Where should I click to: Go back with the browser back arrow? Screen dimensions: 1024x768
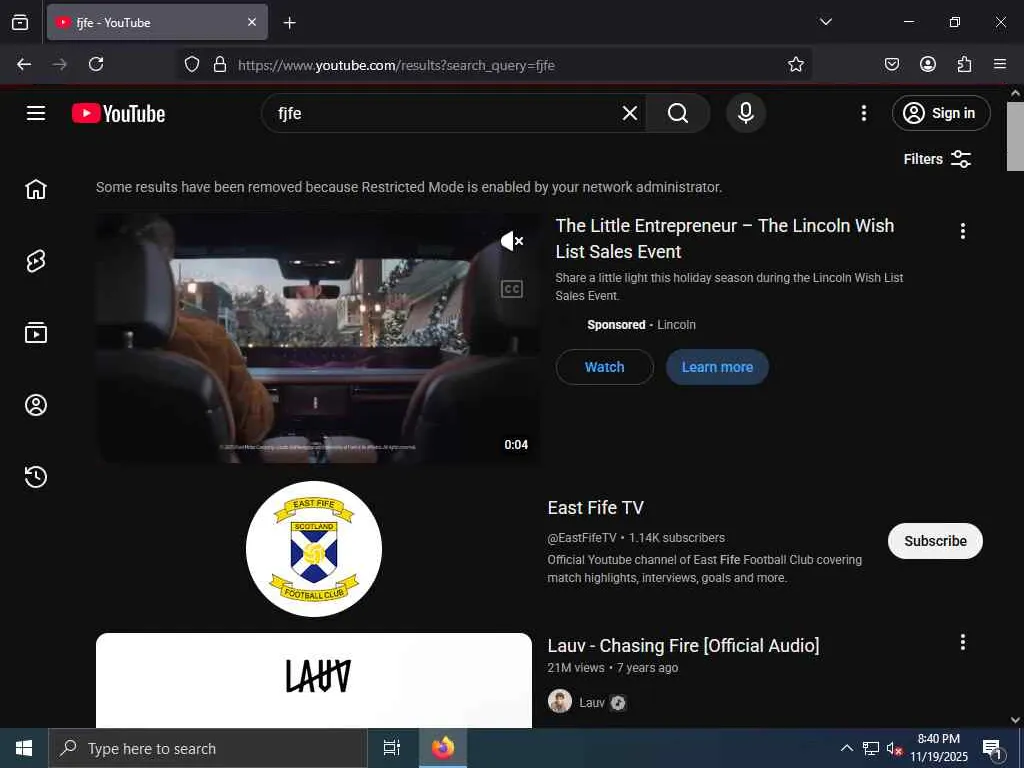(x=24, y=64)
